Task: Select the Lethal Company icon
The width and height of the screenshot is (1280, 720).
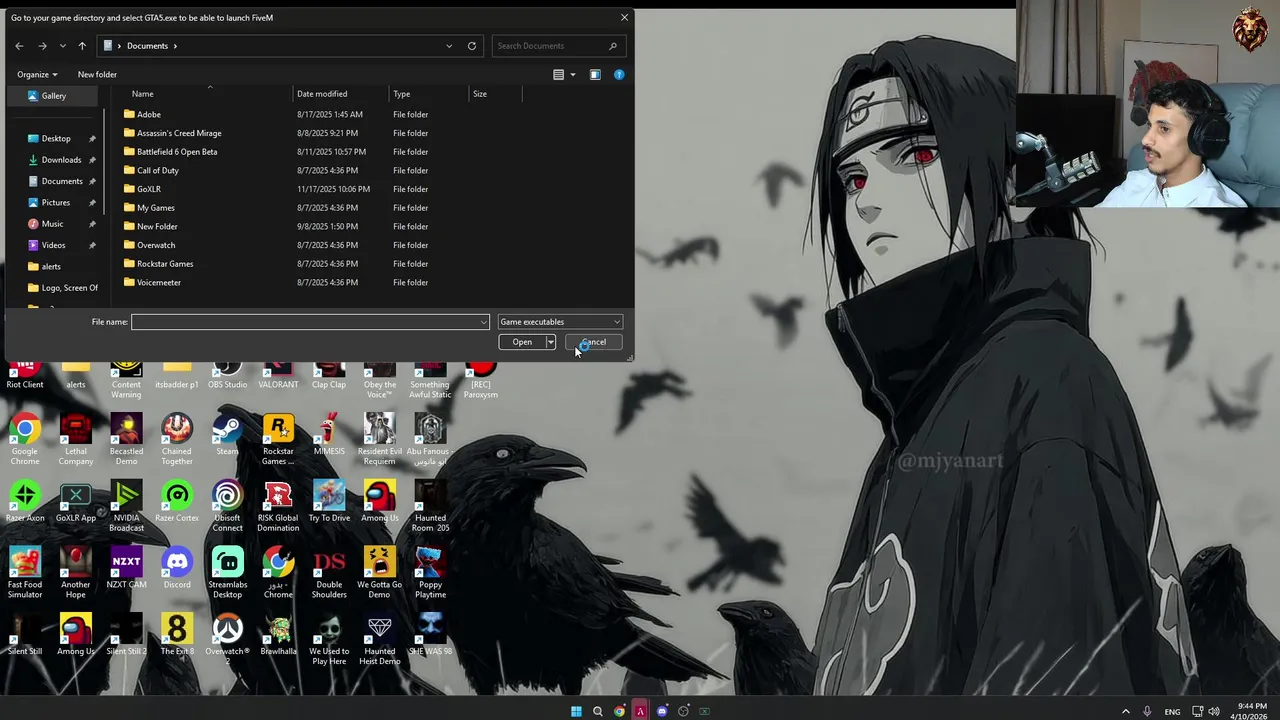Action: click(76, 440)
